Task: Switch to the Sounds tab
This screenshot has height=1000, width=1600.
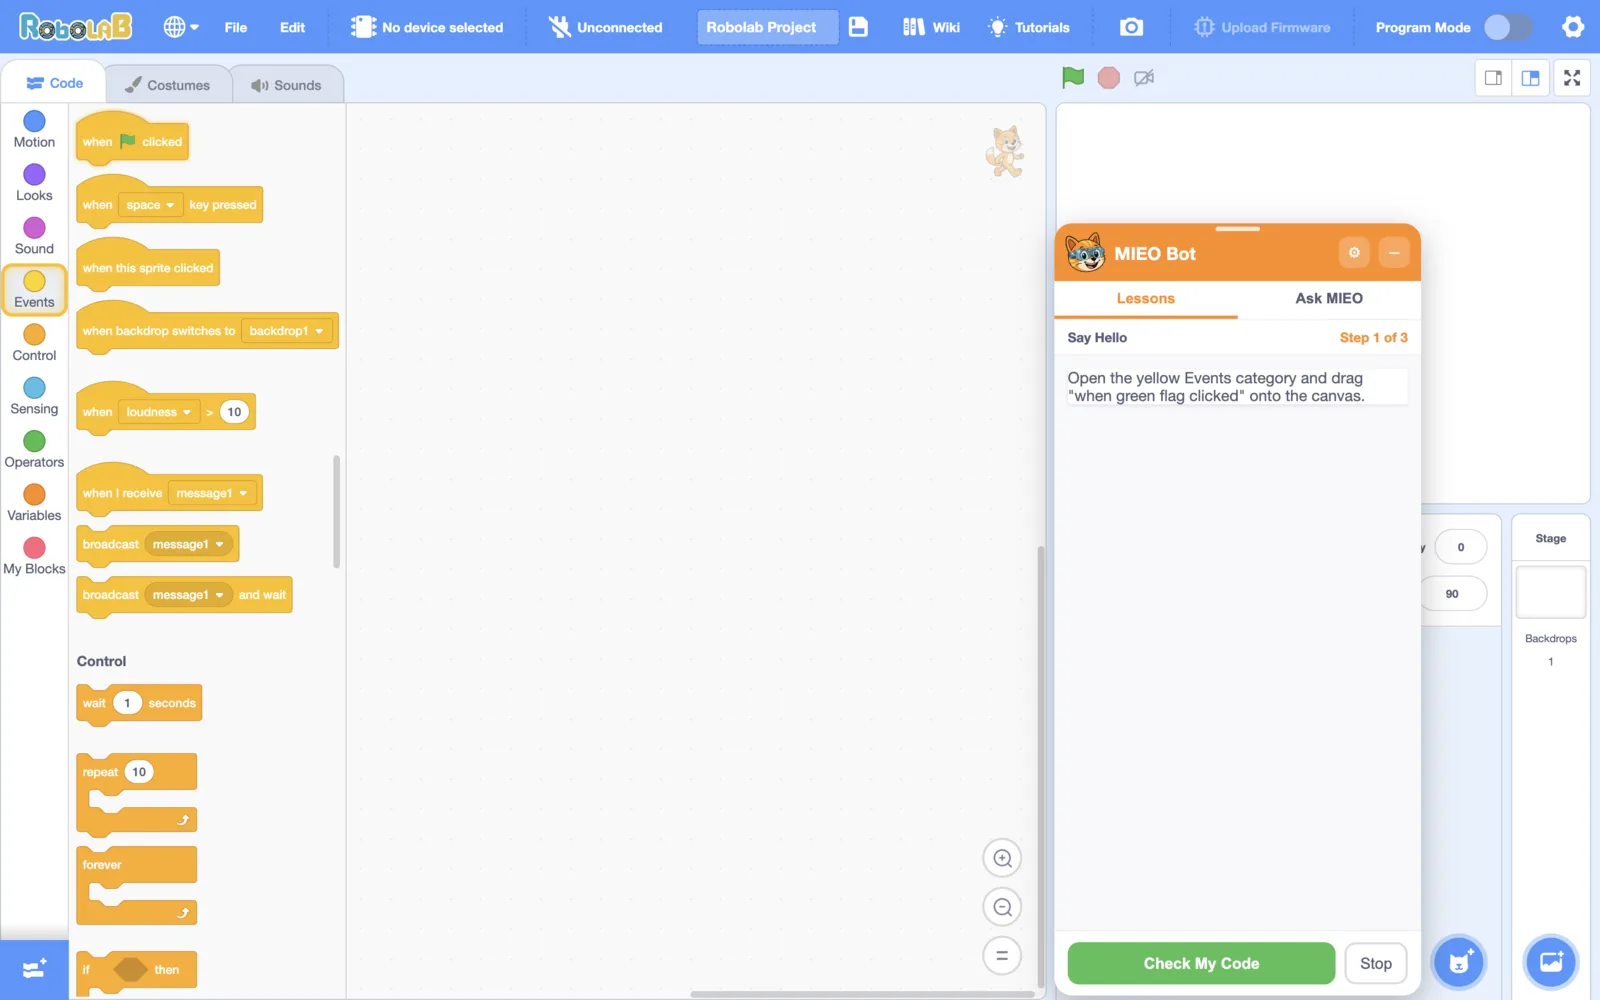Action: tap(286, 85)
